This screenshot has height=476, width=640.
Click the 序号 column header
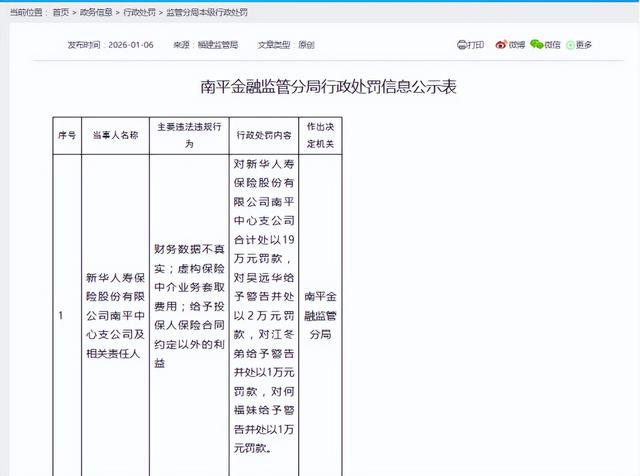[66, 136]
